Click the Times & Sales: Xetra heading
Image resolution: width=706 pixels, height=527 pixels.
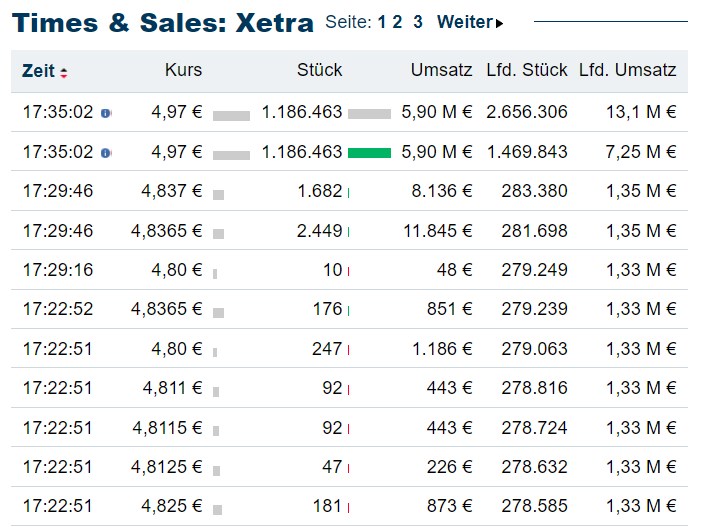[x=163, y=23]
